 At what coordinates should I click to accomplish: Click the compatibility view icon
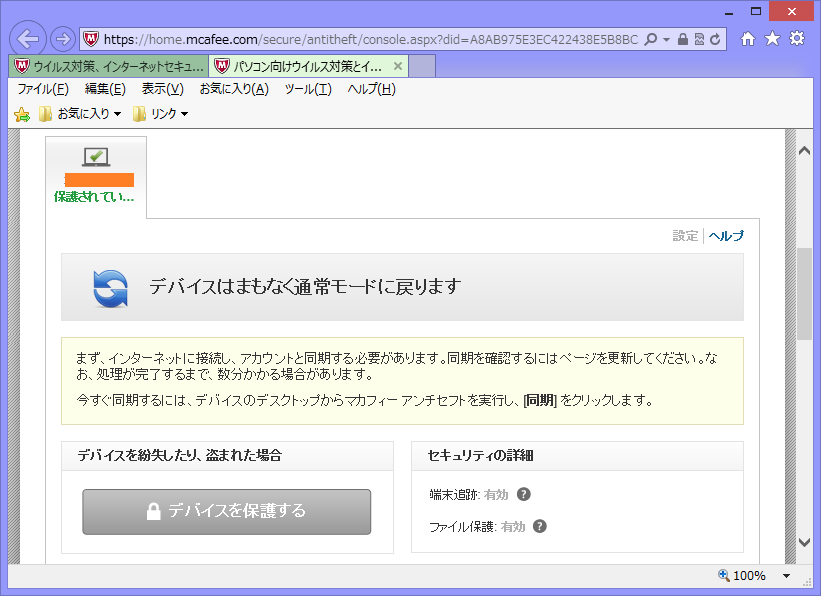[699, 39]
